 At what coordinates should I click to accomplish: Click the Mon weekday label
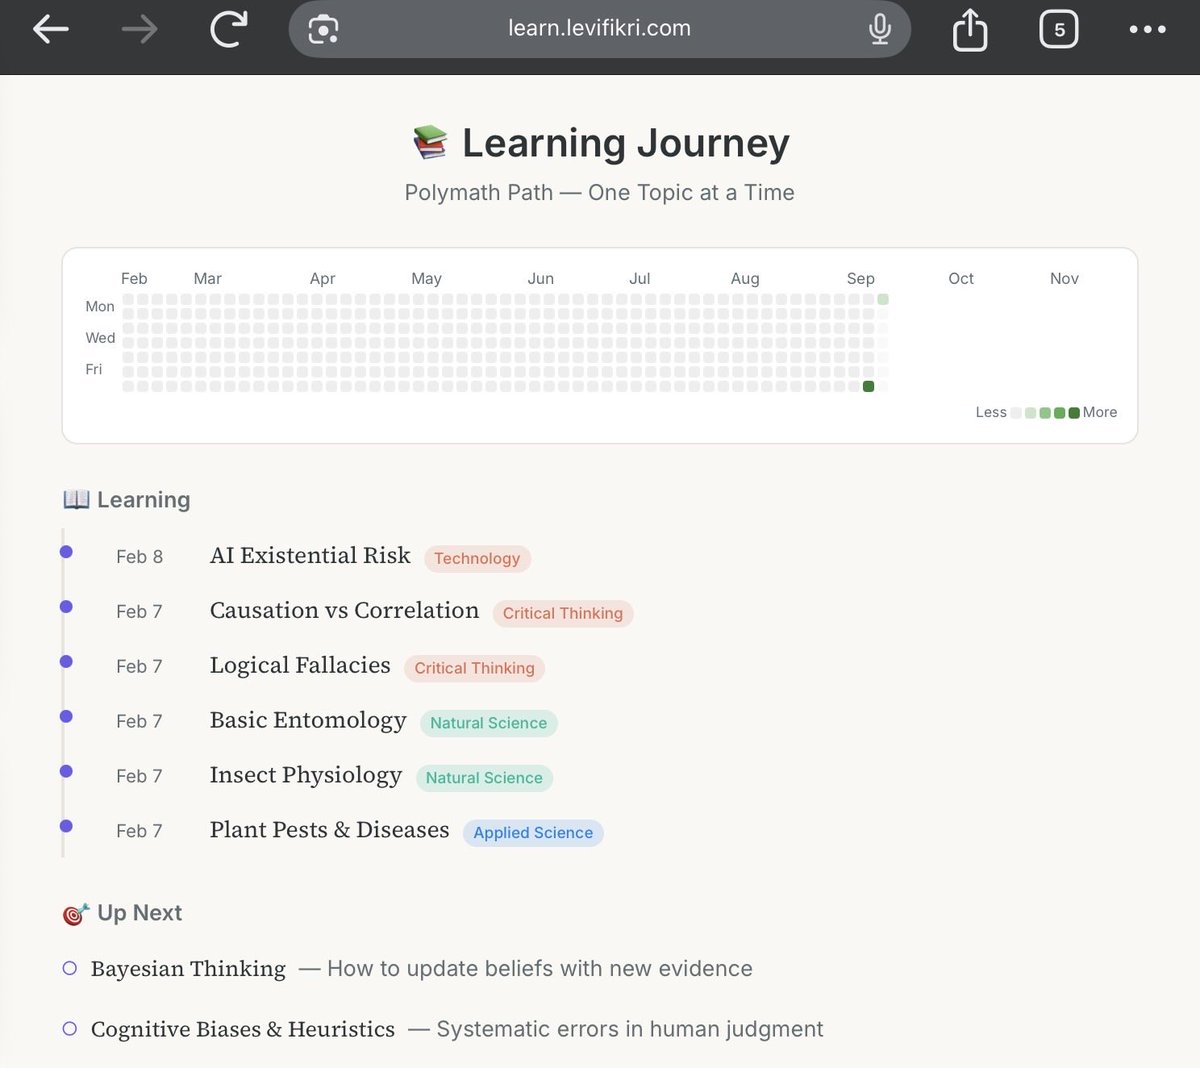[x=100, y=306]
